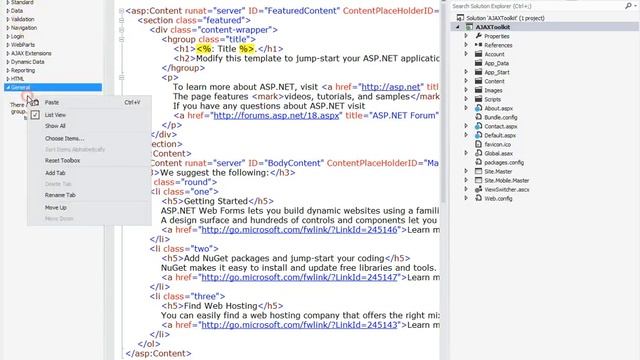Expand the Data toolbox group
The width and height of the screenshot is (640, 360).
click(8, 11)
